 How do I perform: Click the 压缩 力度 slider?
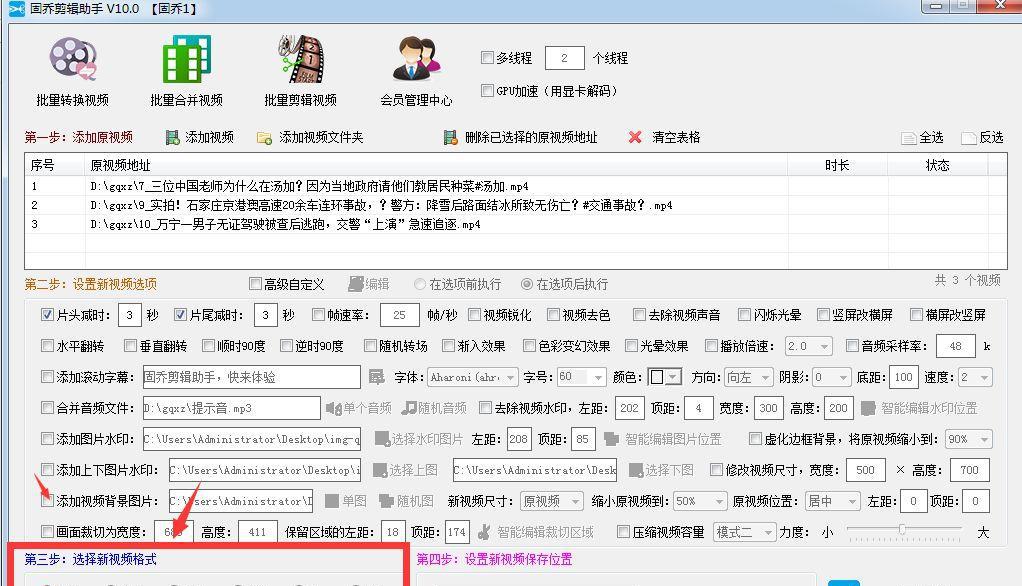coord(904,531)
